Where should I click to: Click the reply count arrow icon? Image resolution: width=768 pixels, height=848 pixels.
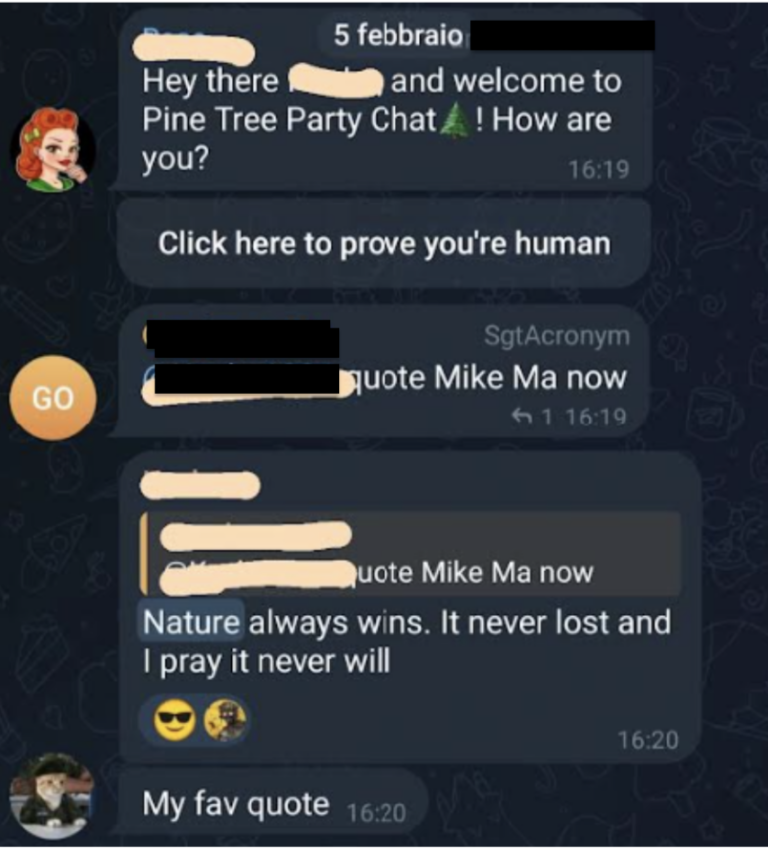(x=521, y=416)
